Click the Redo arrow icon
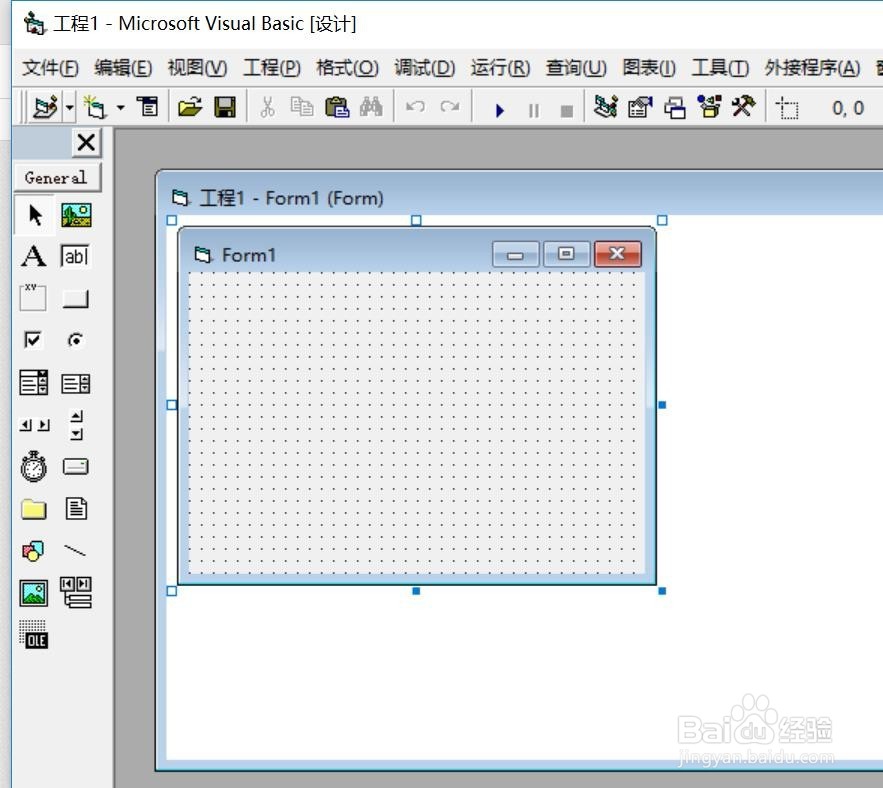Image resolution: width=883 pixels, height=788 pixels. click(449, 106)
